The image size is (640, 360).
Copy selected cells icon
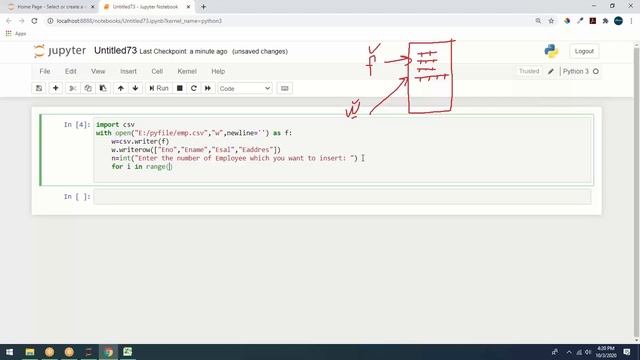88,88
